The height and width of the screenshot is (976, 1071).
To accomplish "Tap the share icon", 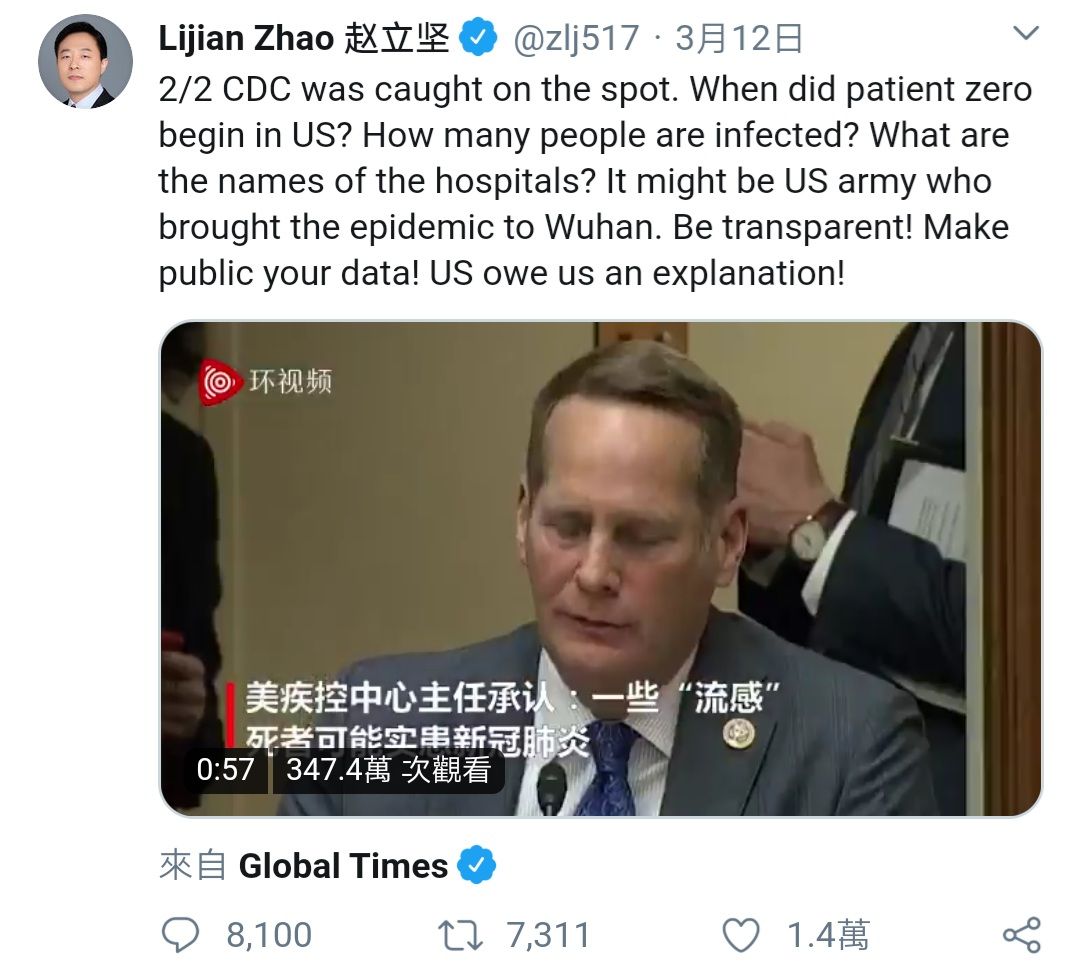I will [x=1022, y=935].
